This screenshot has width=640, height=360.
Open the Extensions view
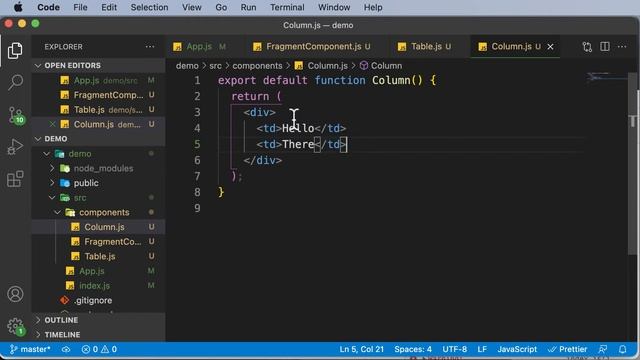tap(15, 179)
